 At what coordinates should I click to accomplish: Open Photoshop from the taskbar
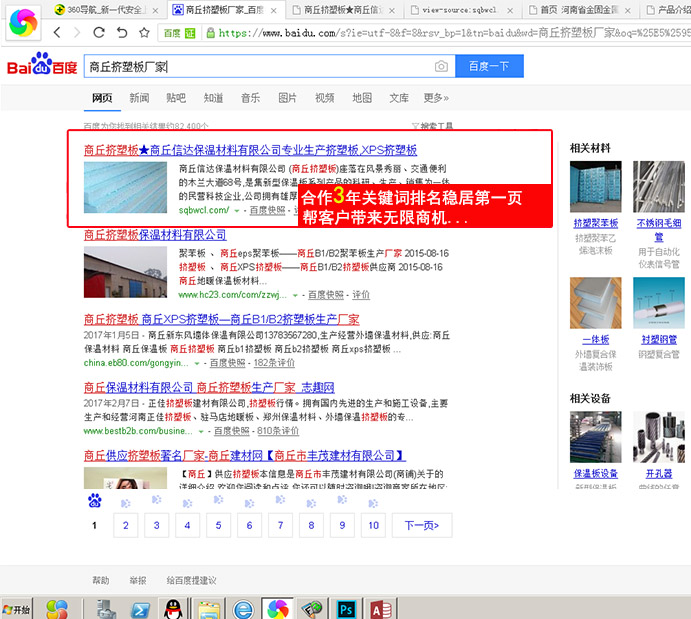point(346,610)
